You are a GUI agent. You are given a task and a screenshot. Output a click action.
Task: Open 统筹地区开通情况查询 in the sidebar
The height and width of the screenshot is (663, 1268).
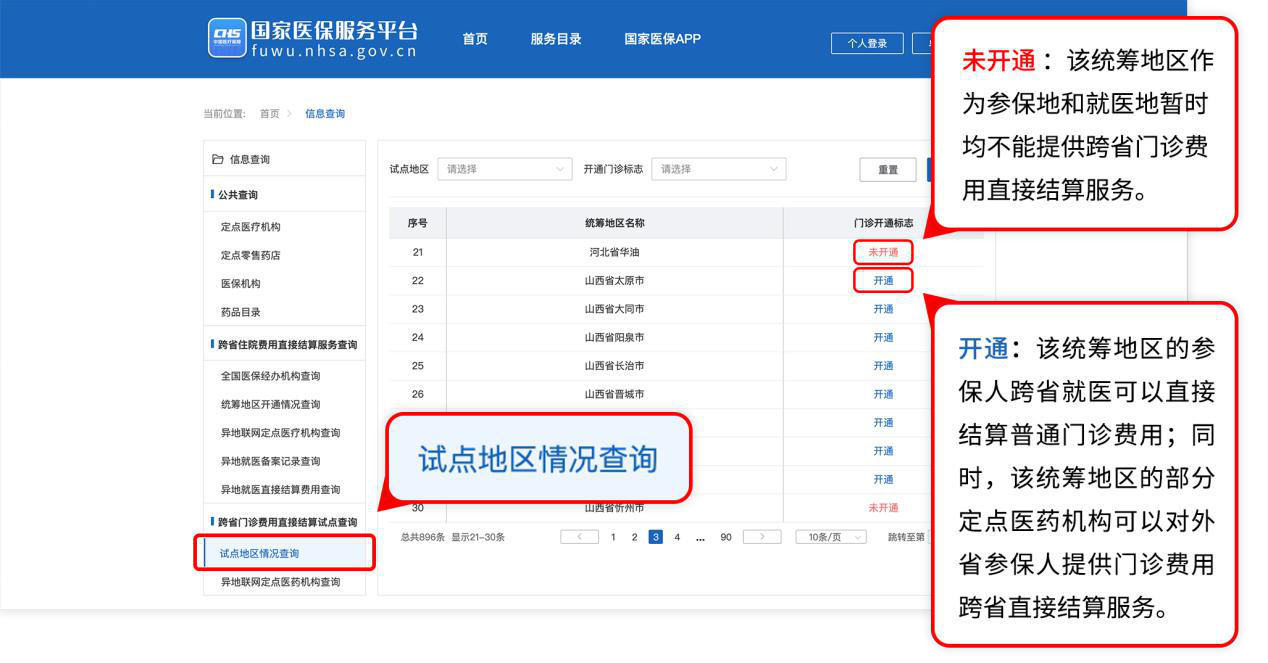point(270,404)
